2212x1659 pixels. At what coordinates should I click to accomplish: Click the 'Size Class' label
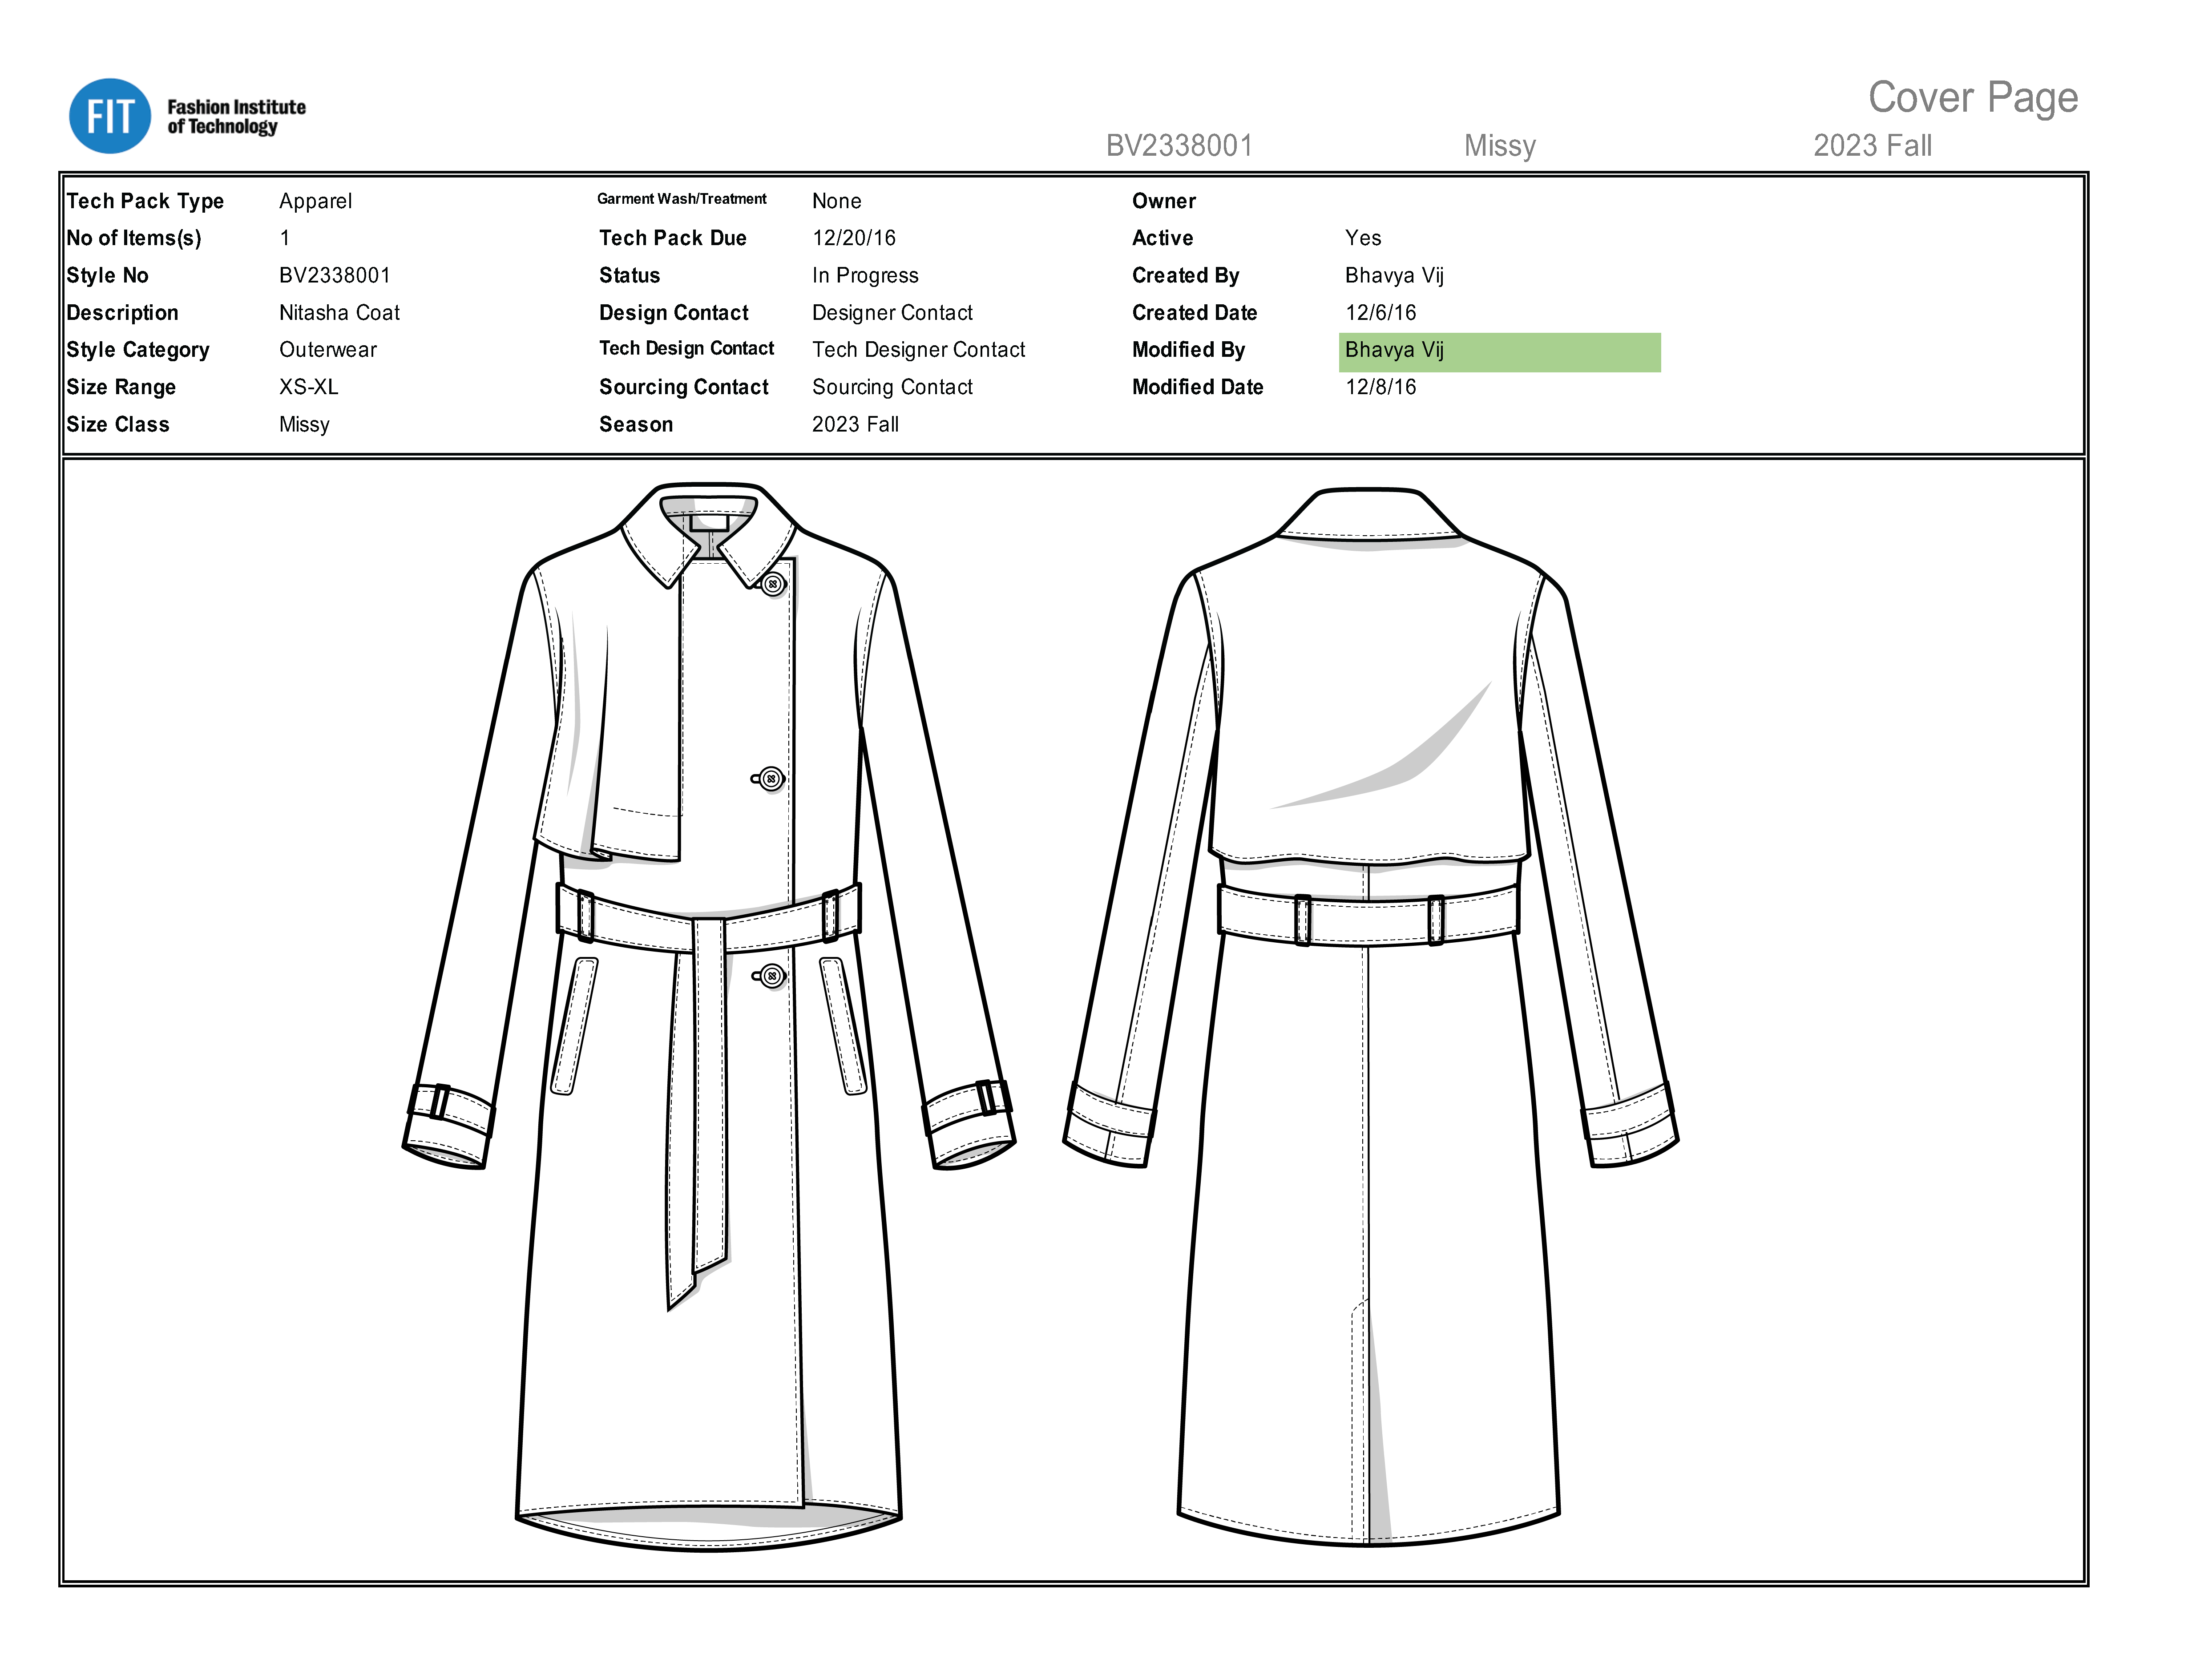[x=118, y=424]
